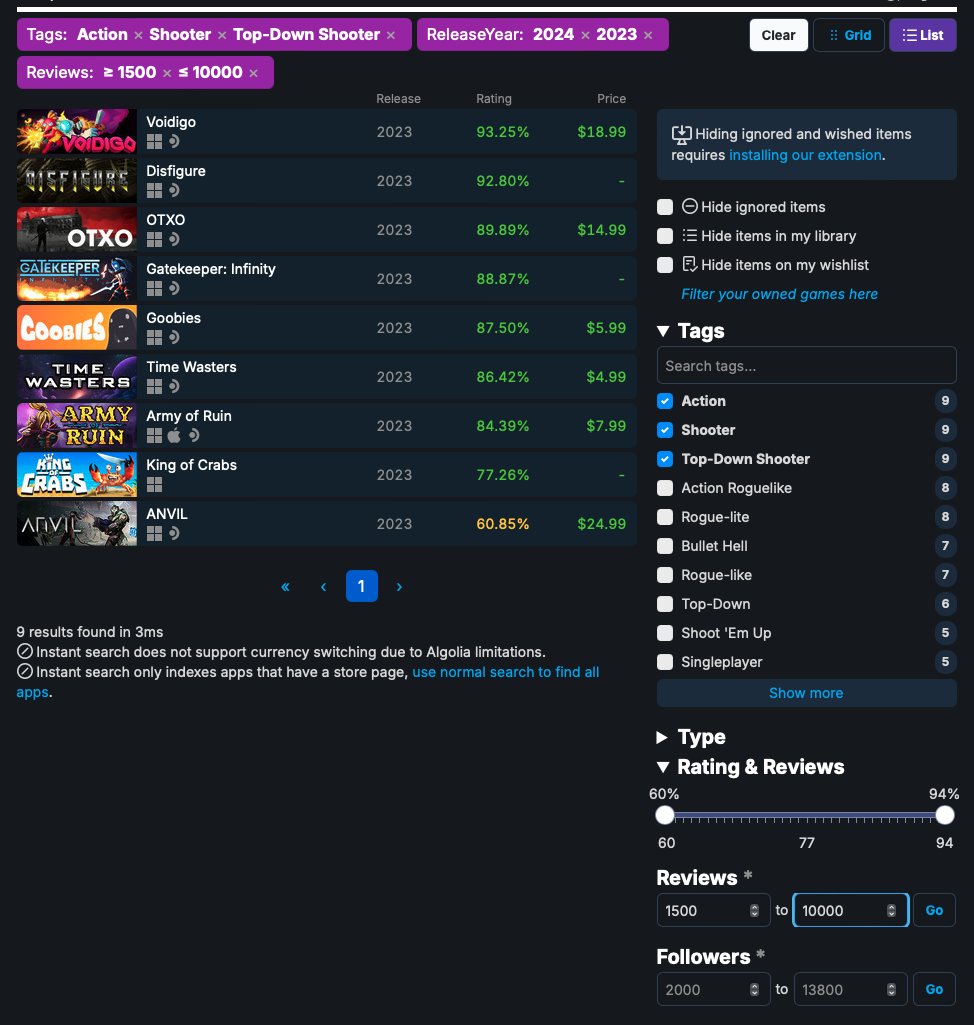Click the 94% maximum rating slider handle
This screenshot has height=1025, width=974.
945,815
